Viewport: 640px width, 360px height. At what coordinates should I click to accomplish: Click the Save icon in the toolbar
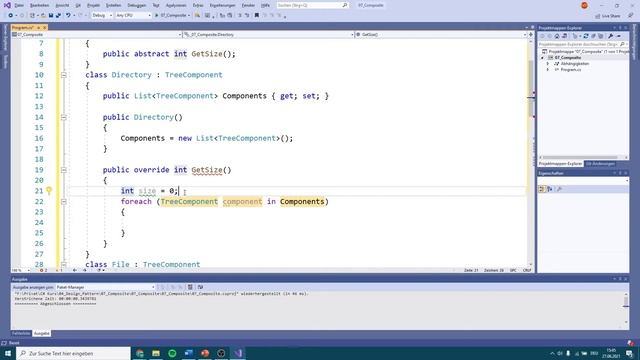tap(51, 16)
